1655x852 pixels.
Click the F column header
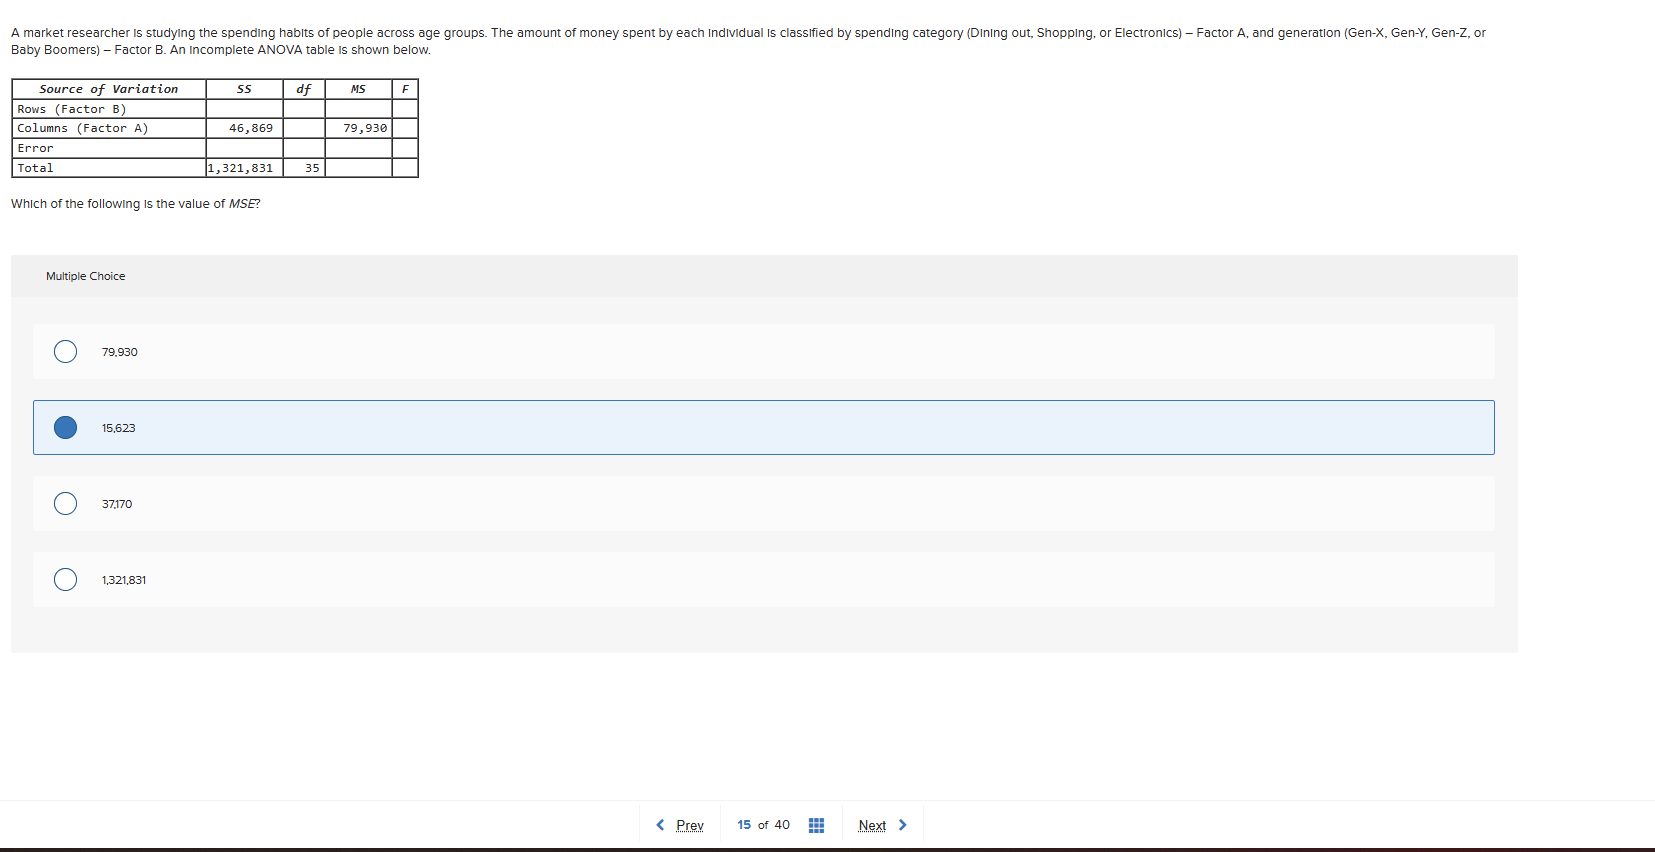405,89
